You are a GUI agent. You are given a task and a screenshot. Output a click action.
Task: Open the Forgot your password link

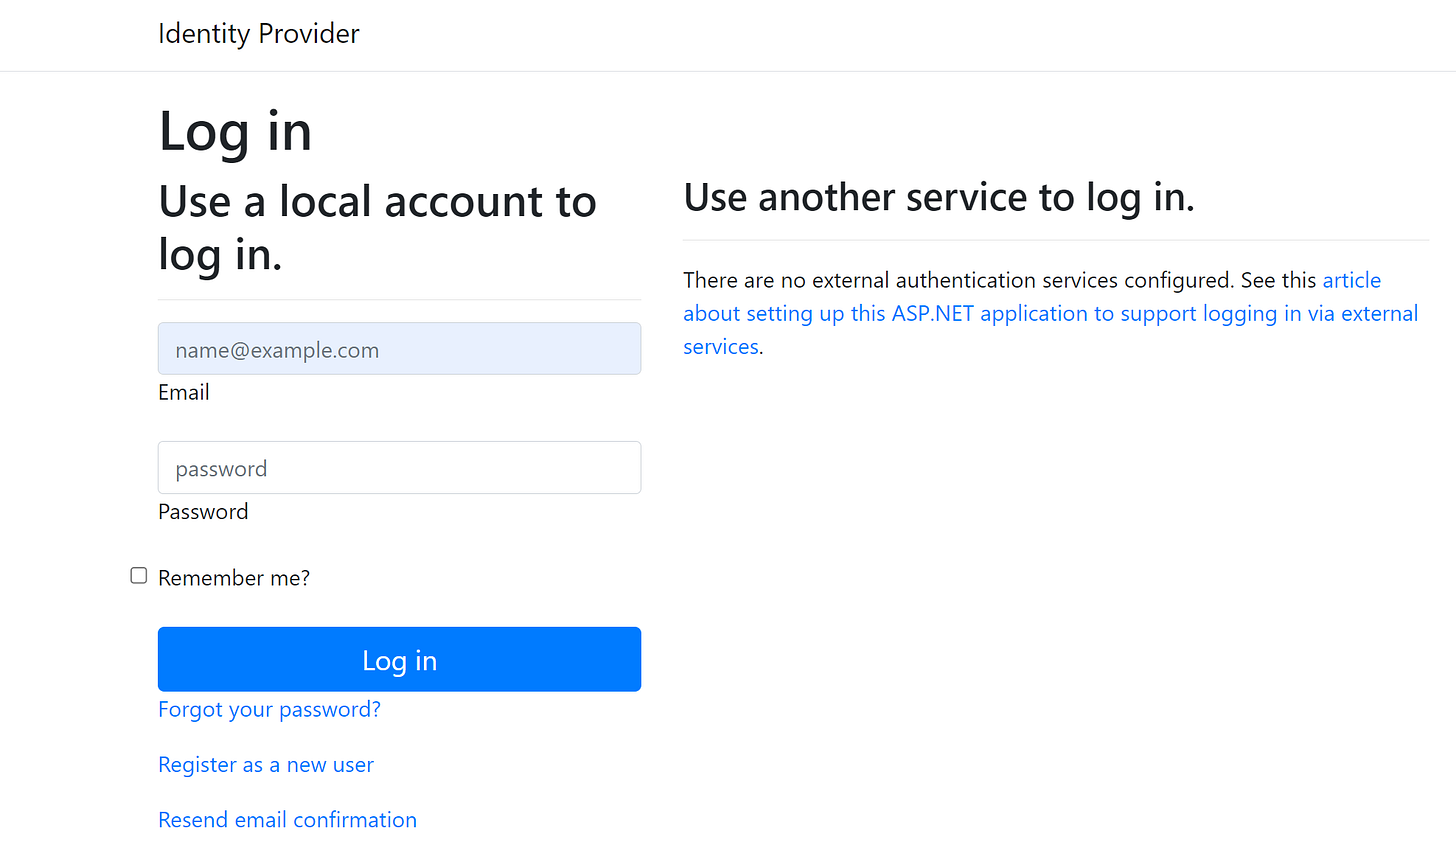click(269, 709)
